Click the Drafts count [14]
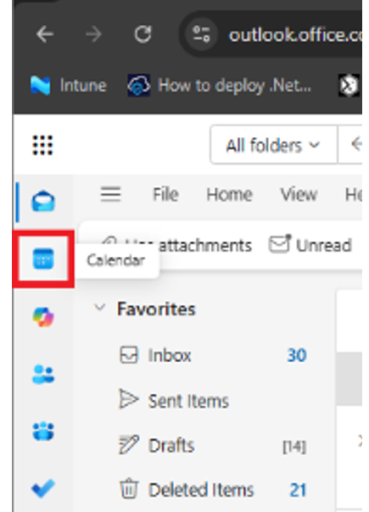This screenshot has width=369, height=512. (x=294, y=447)
